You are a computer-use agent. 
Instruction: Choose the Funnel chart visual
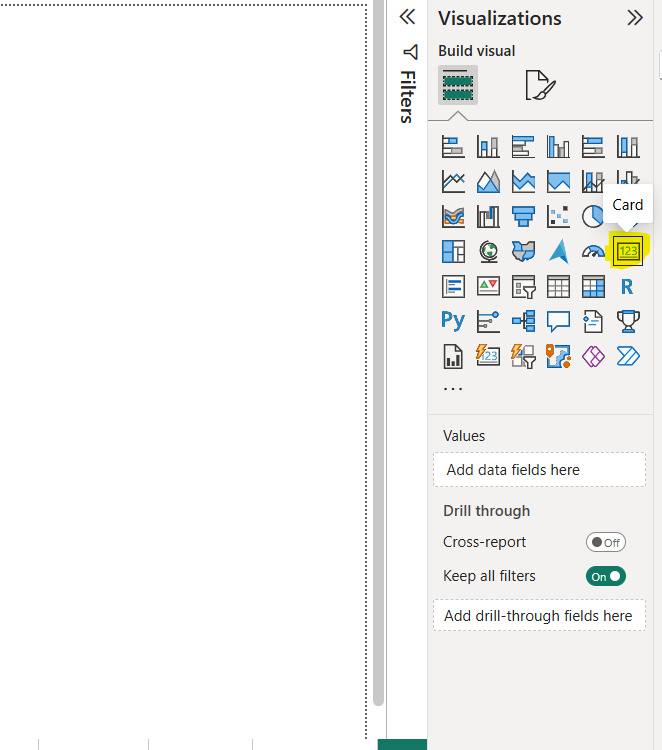[x=523, y=216]
